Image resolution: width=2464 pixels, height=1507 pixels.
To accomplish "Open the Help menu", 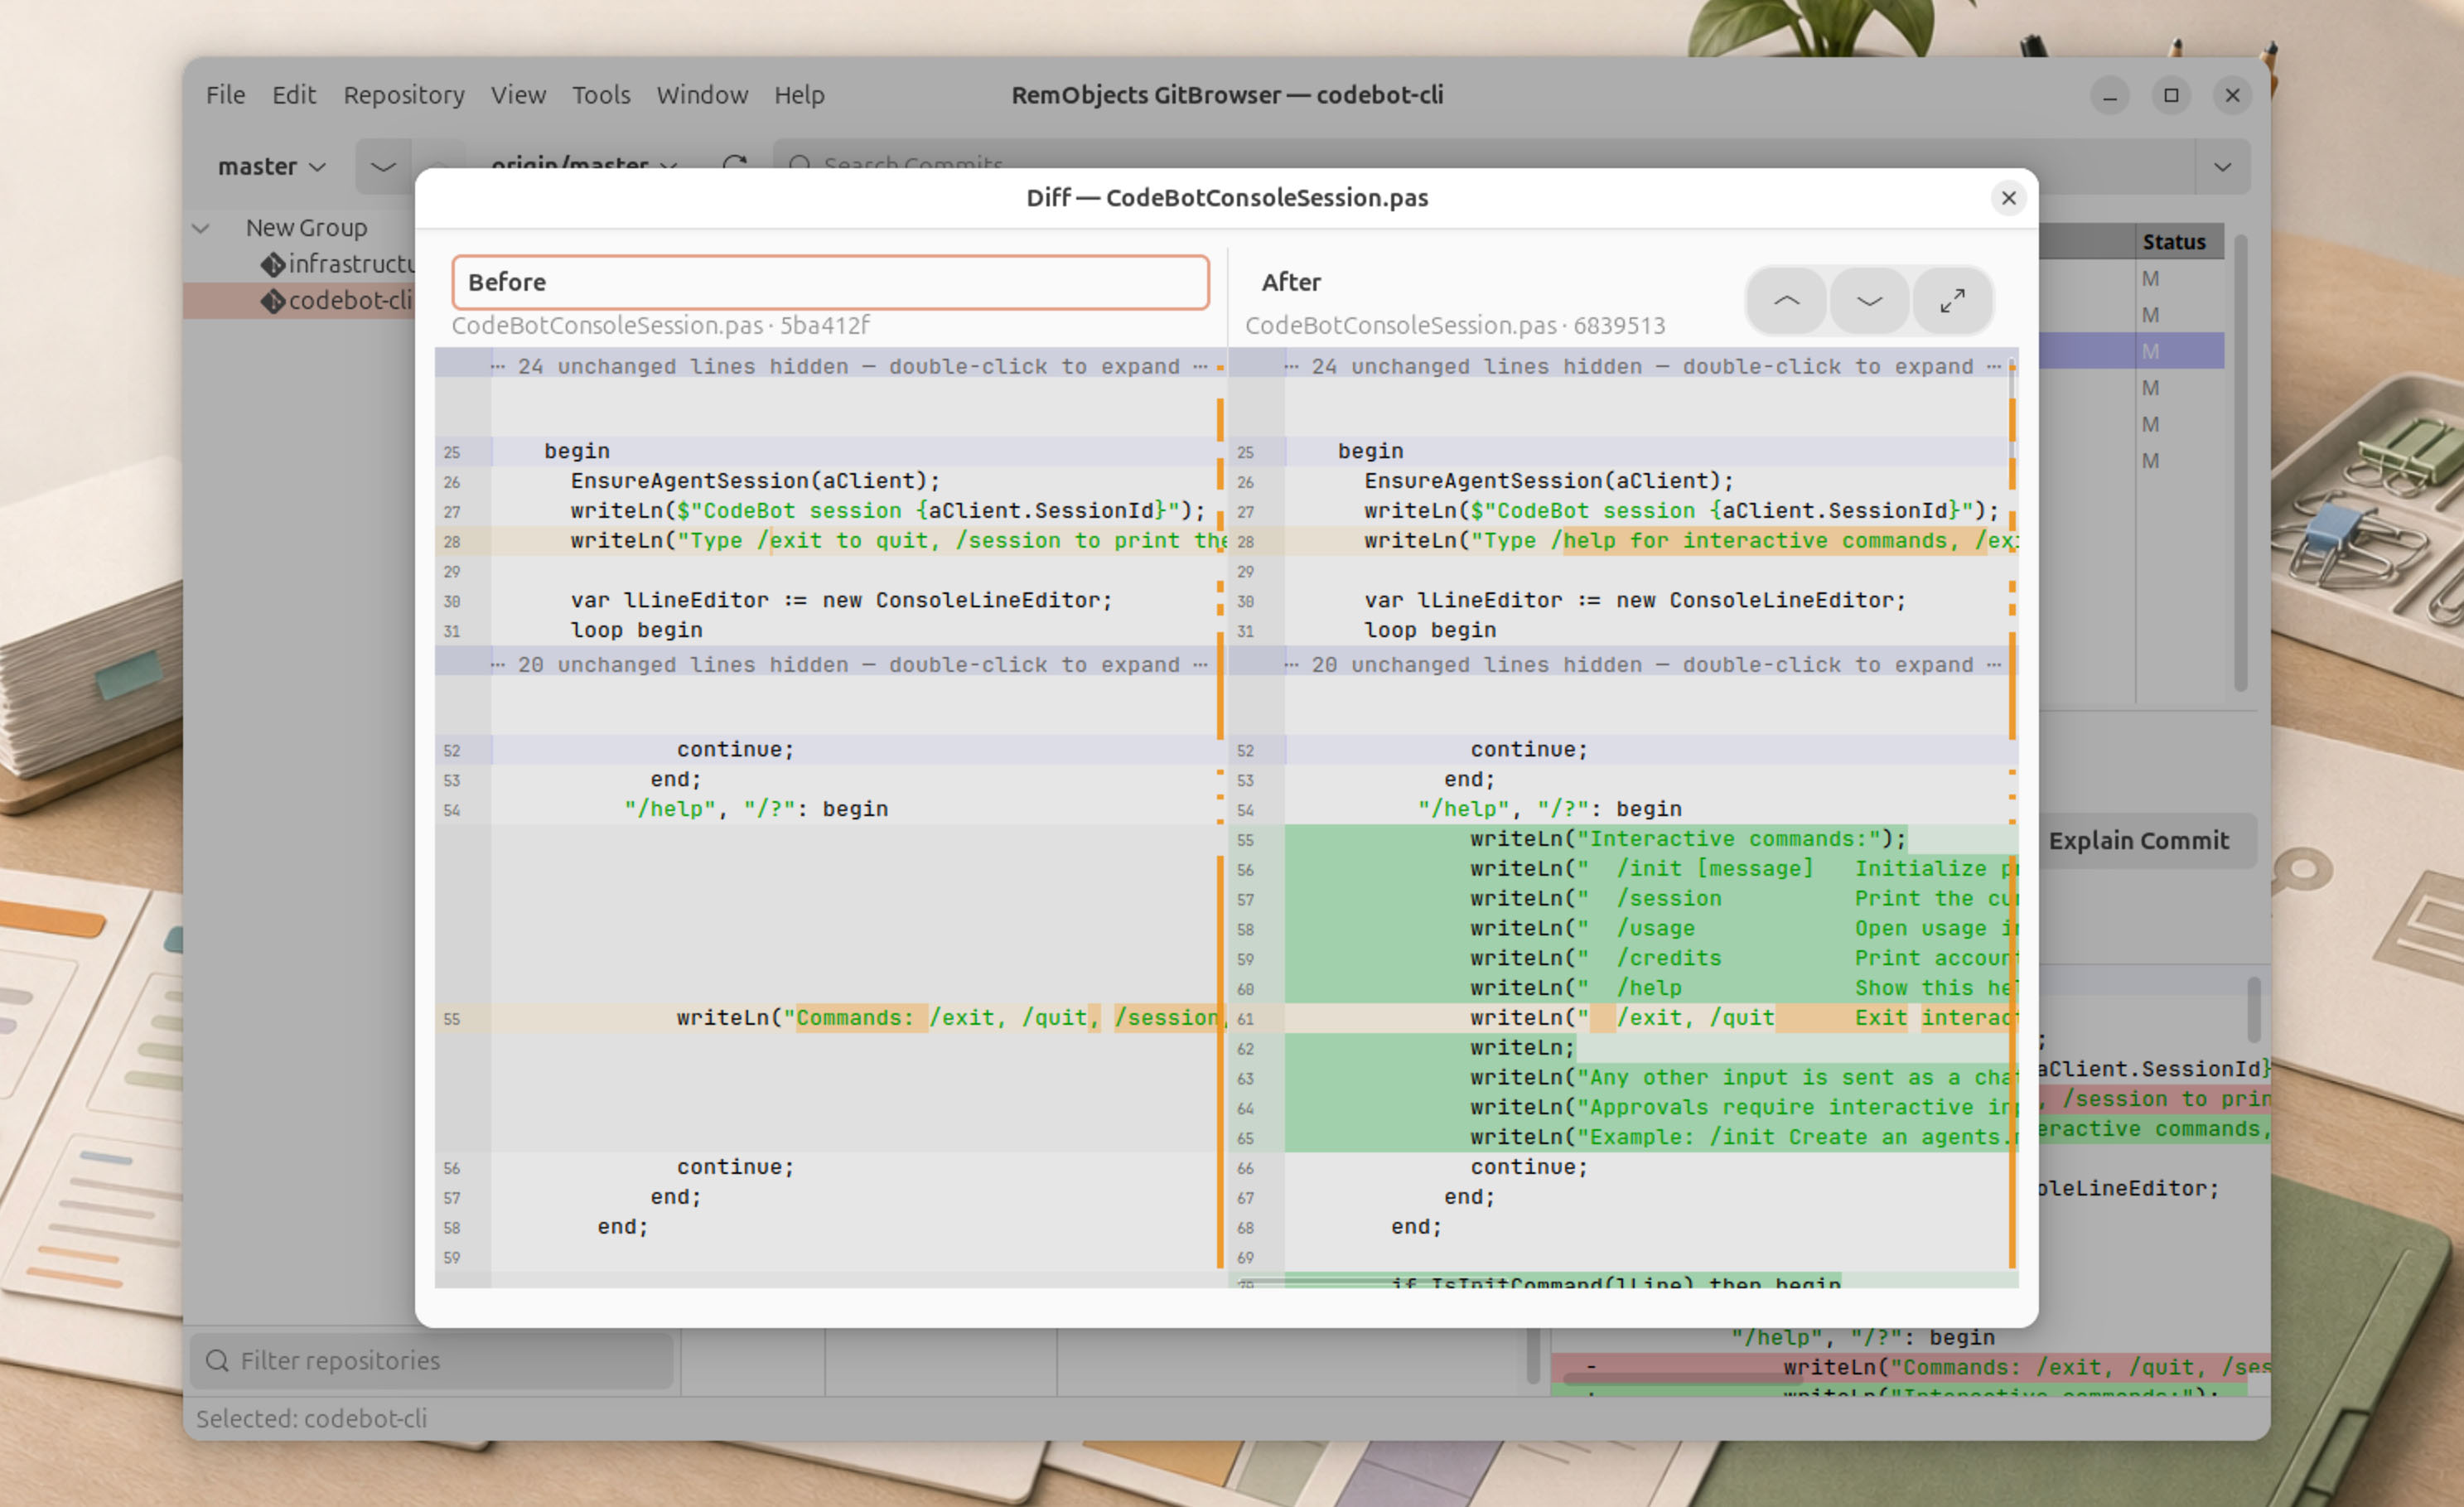I will 799,95.
